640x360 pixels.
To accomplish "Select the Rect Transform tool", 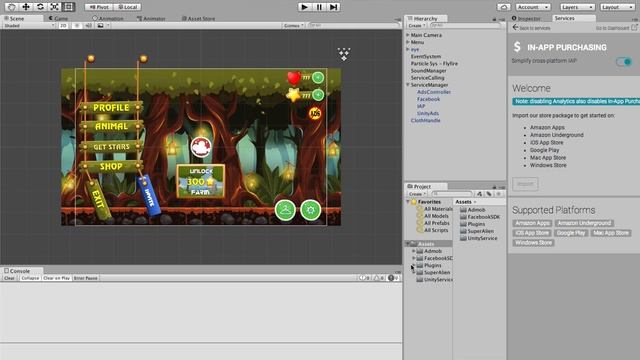I will coord(69,7).
